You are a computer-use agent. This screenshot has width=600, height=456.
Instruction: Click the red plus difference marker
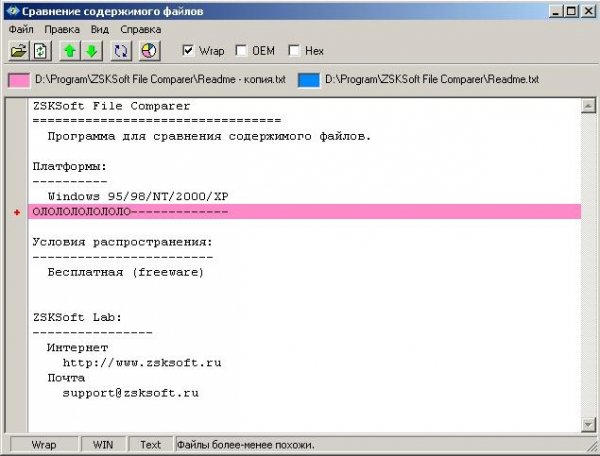tap(17, 212)
